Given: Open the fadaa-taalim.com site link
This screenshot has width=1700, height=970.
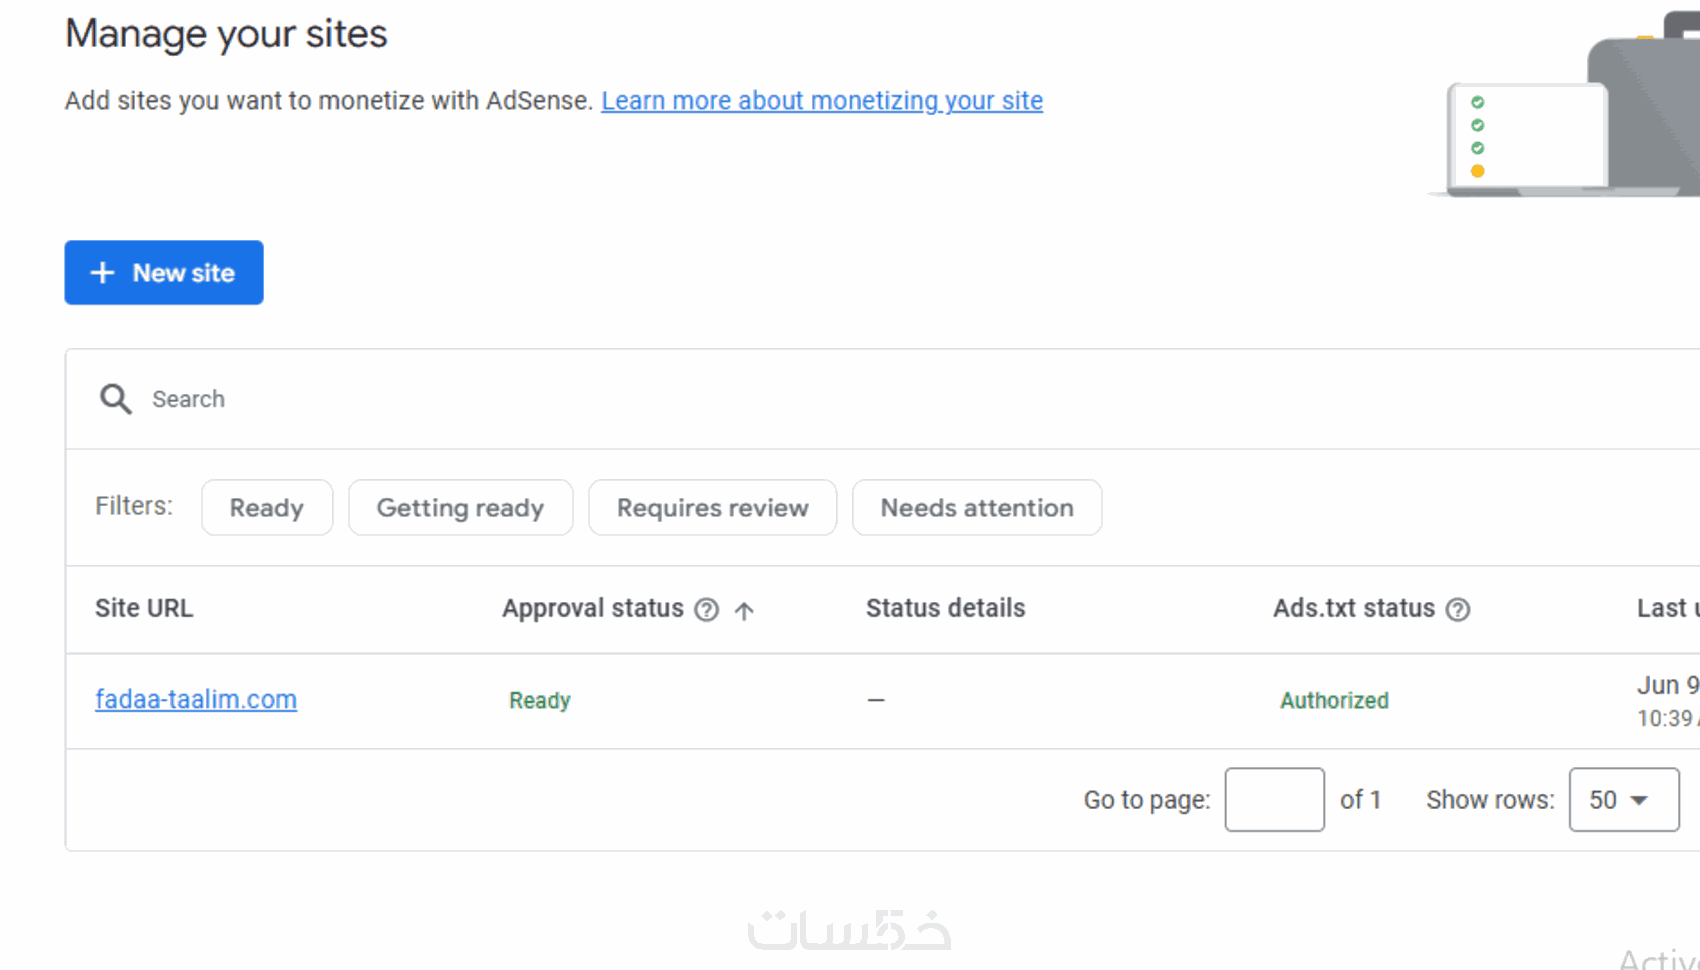Looking at the screenshot, I should [x=196, y=700].
